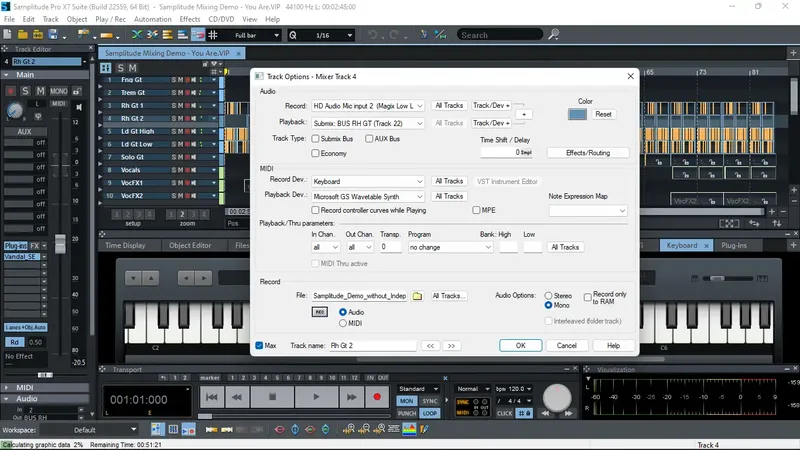Image resolution: width=800 pixels, height=450 pixels.
Task: Click the folder icon next to Record File
Action: coord(418,296)
